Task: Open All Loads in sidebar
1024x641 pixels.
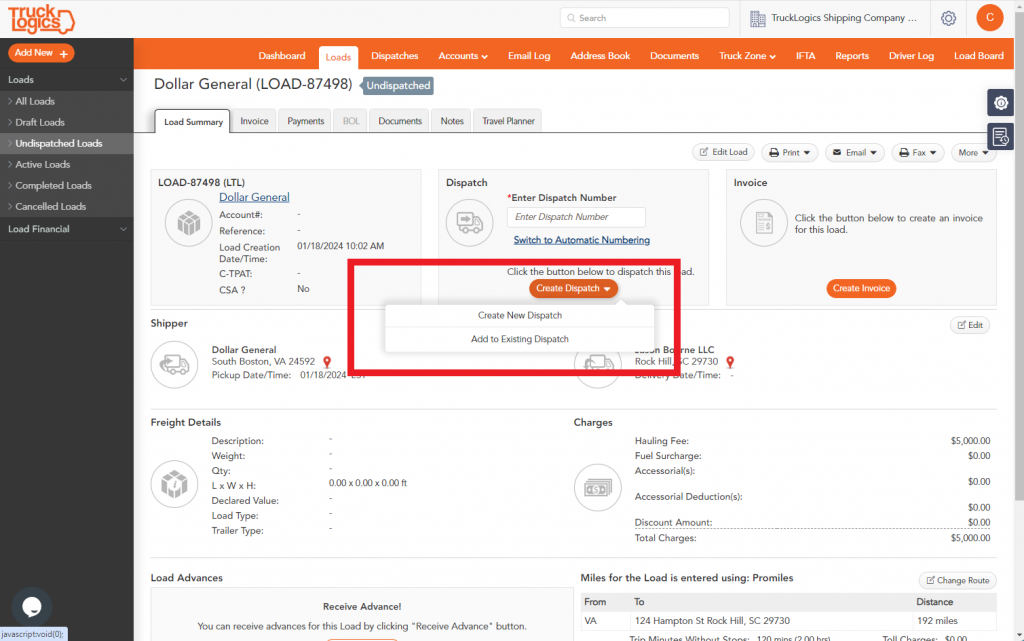Action: point(67,101)
